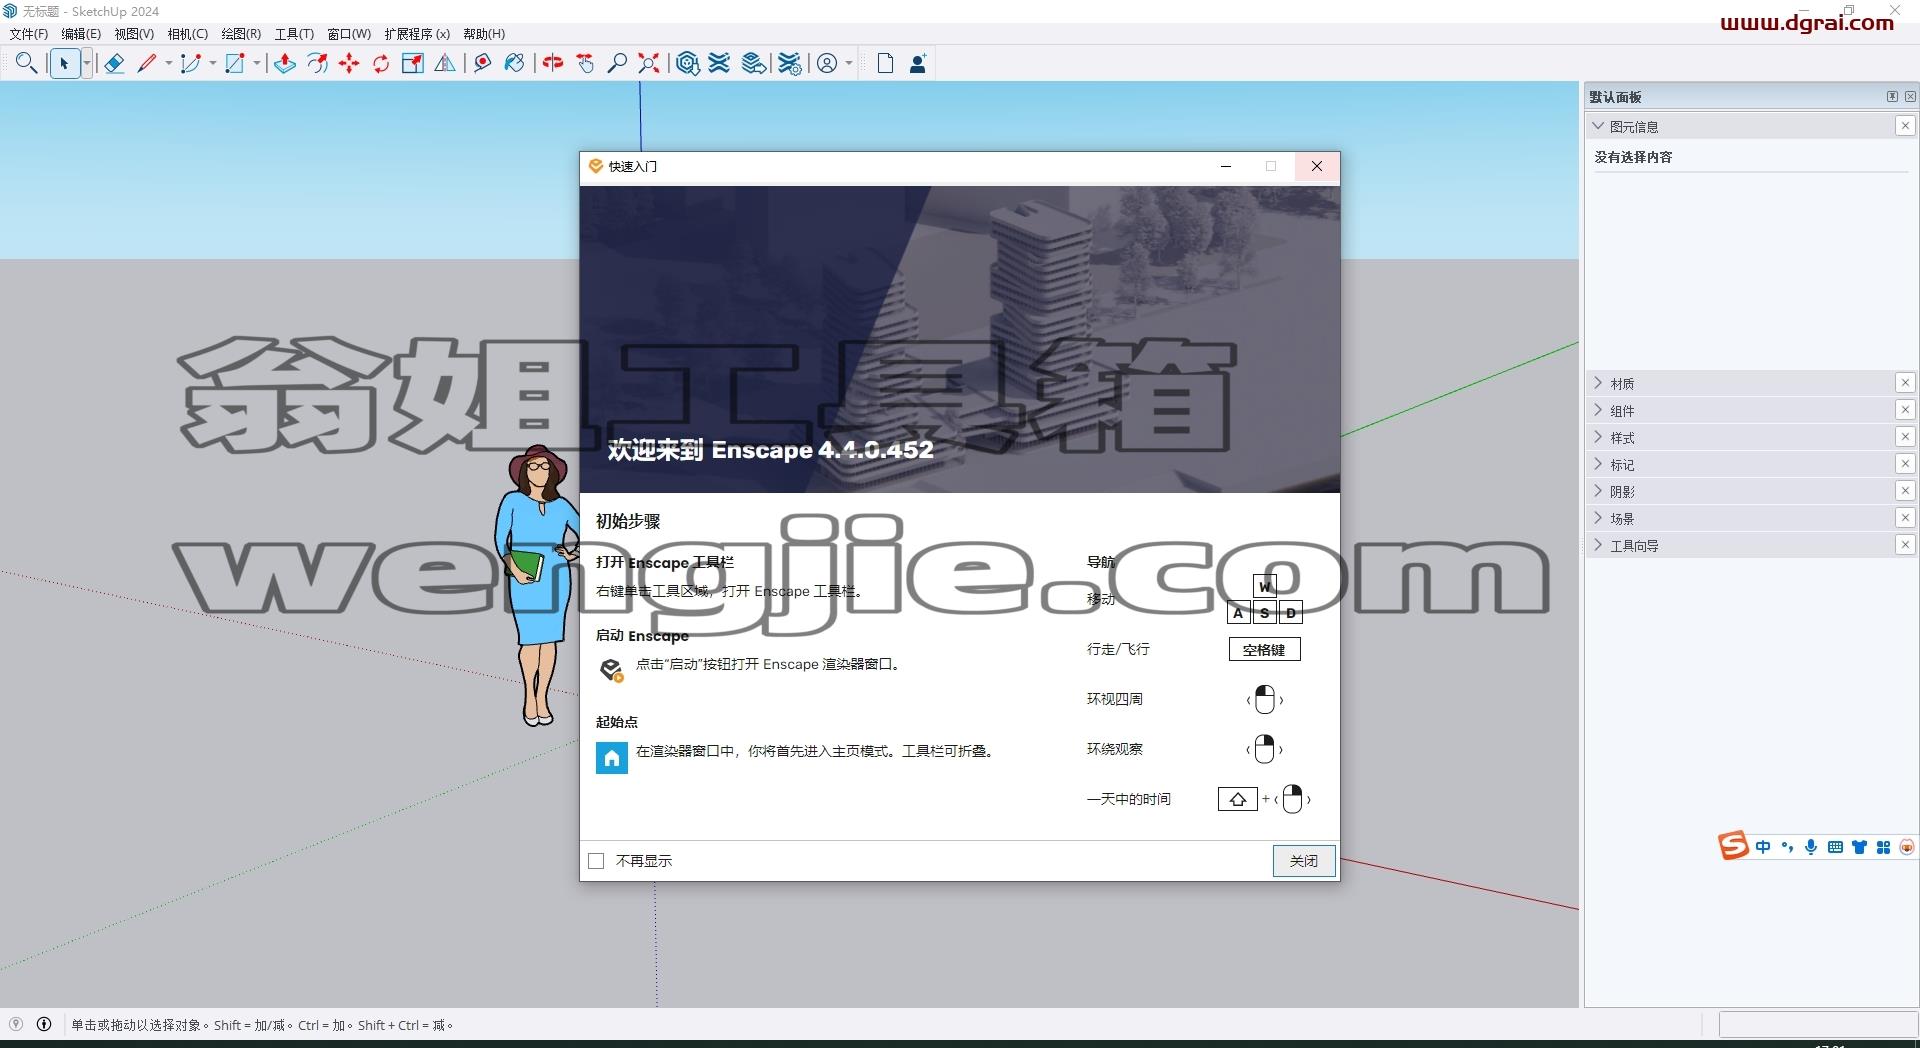
Task: Open Extension Warehouse icon
Action: click(720, 64)
